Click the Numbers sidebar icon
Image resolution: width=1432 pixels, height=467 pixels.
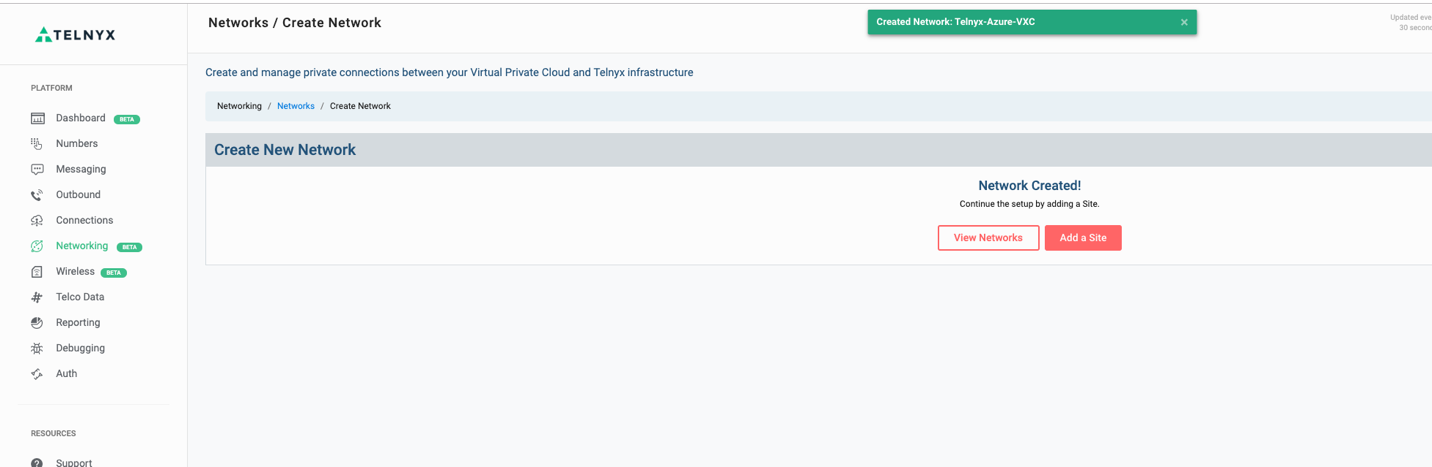pyautogui.click(x=37, y=144)
